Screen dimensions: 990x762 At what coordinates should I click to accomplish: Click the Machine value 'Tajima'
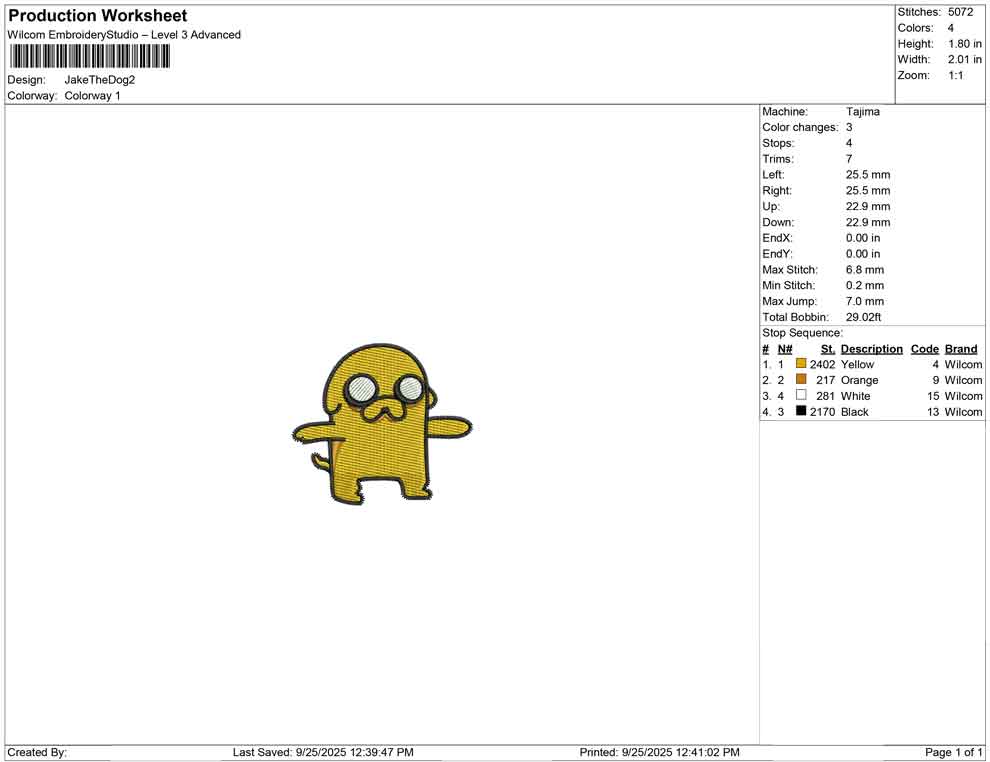click(x=862, y=112)
